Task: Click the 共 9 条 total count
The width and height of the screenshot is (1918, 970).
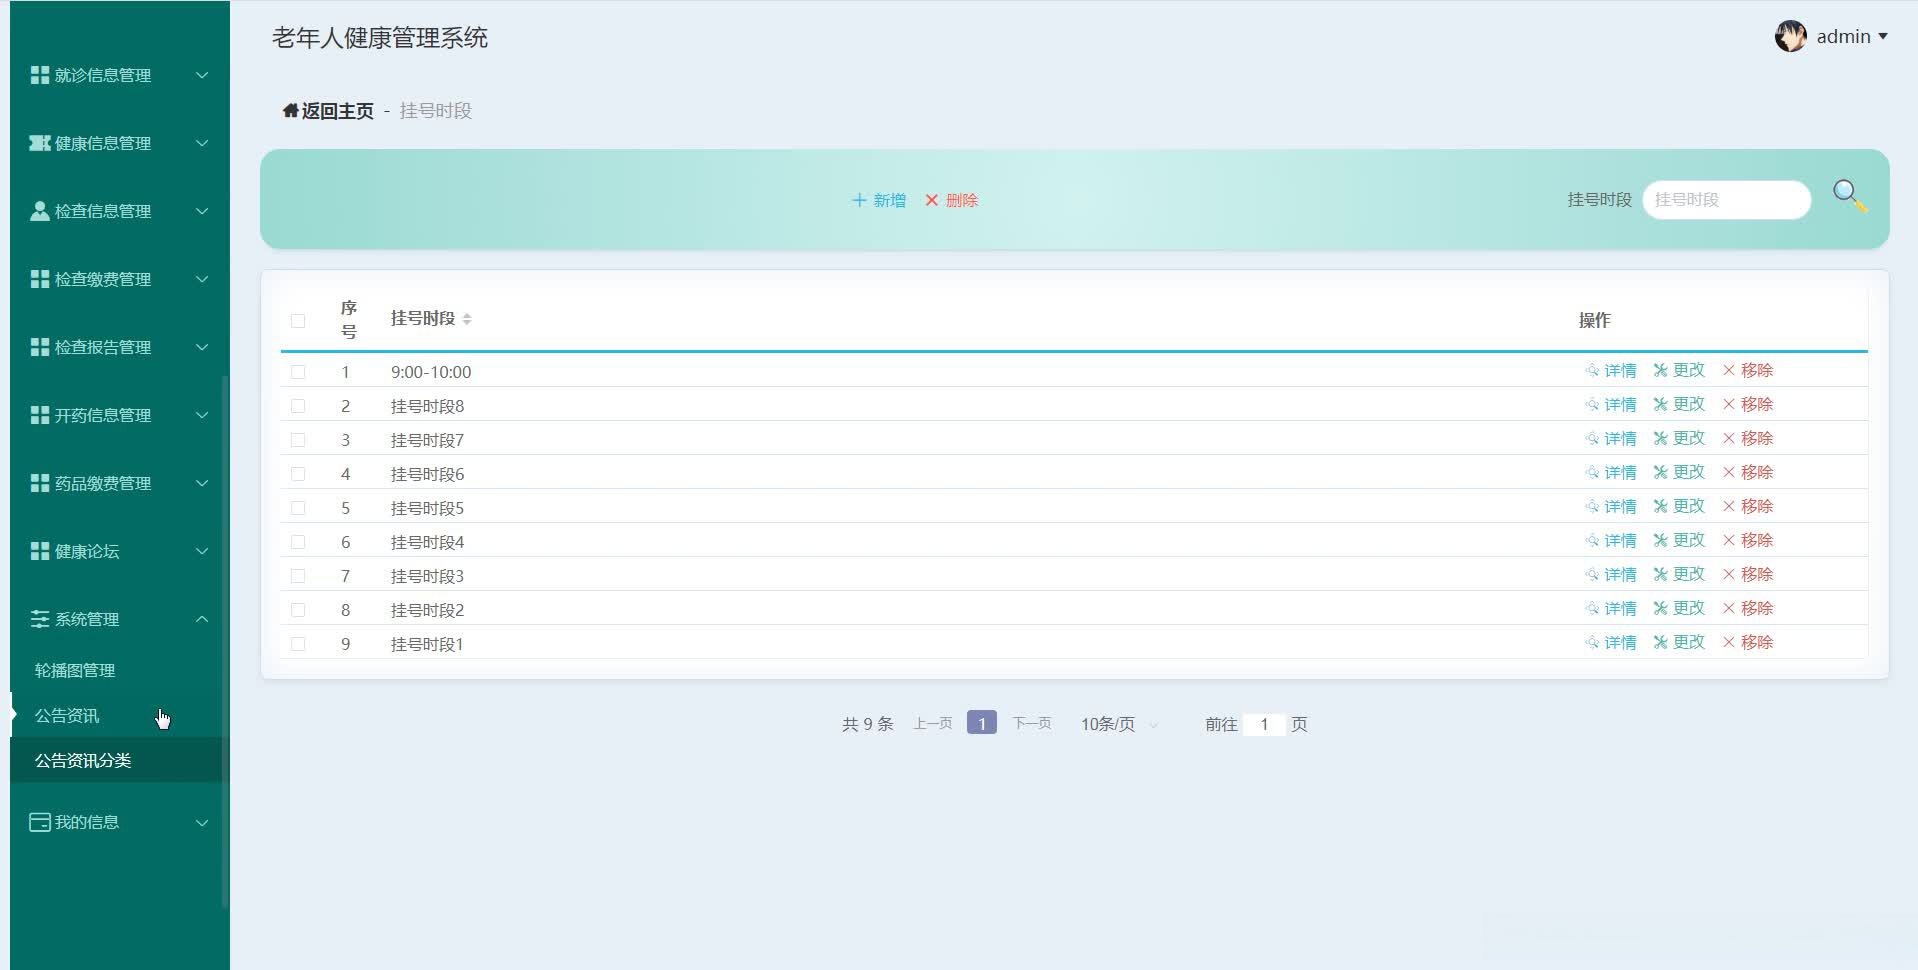Action: click(868, 724)
